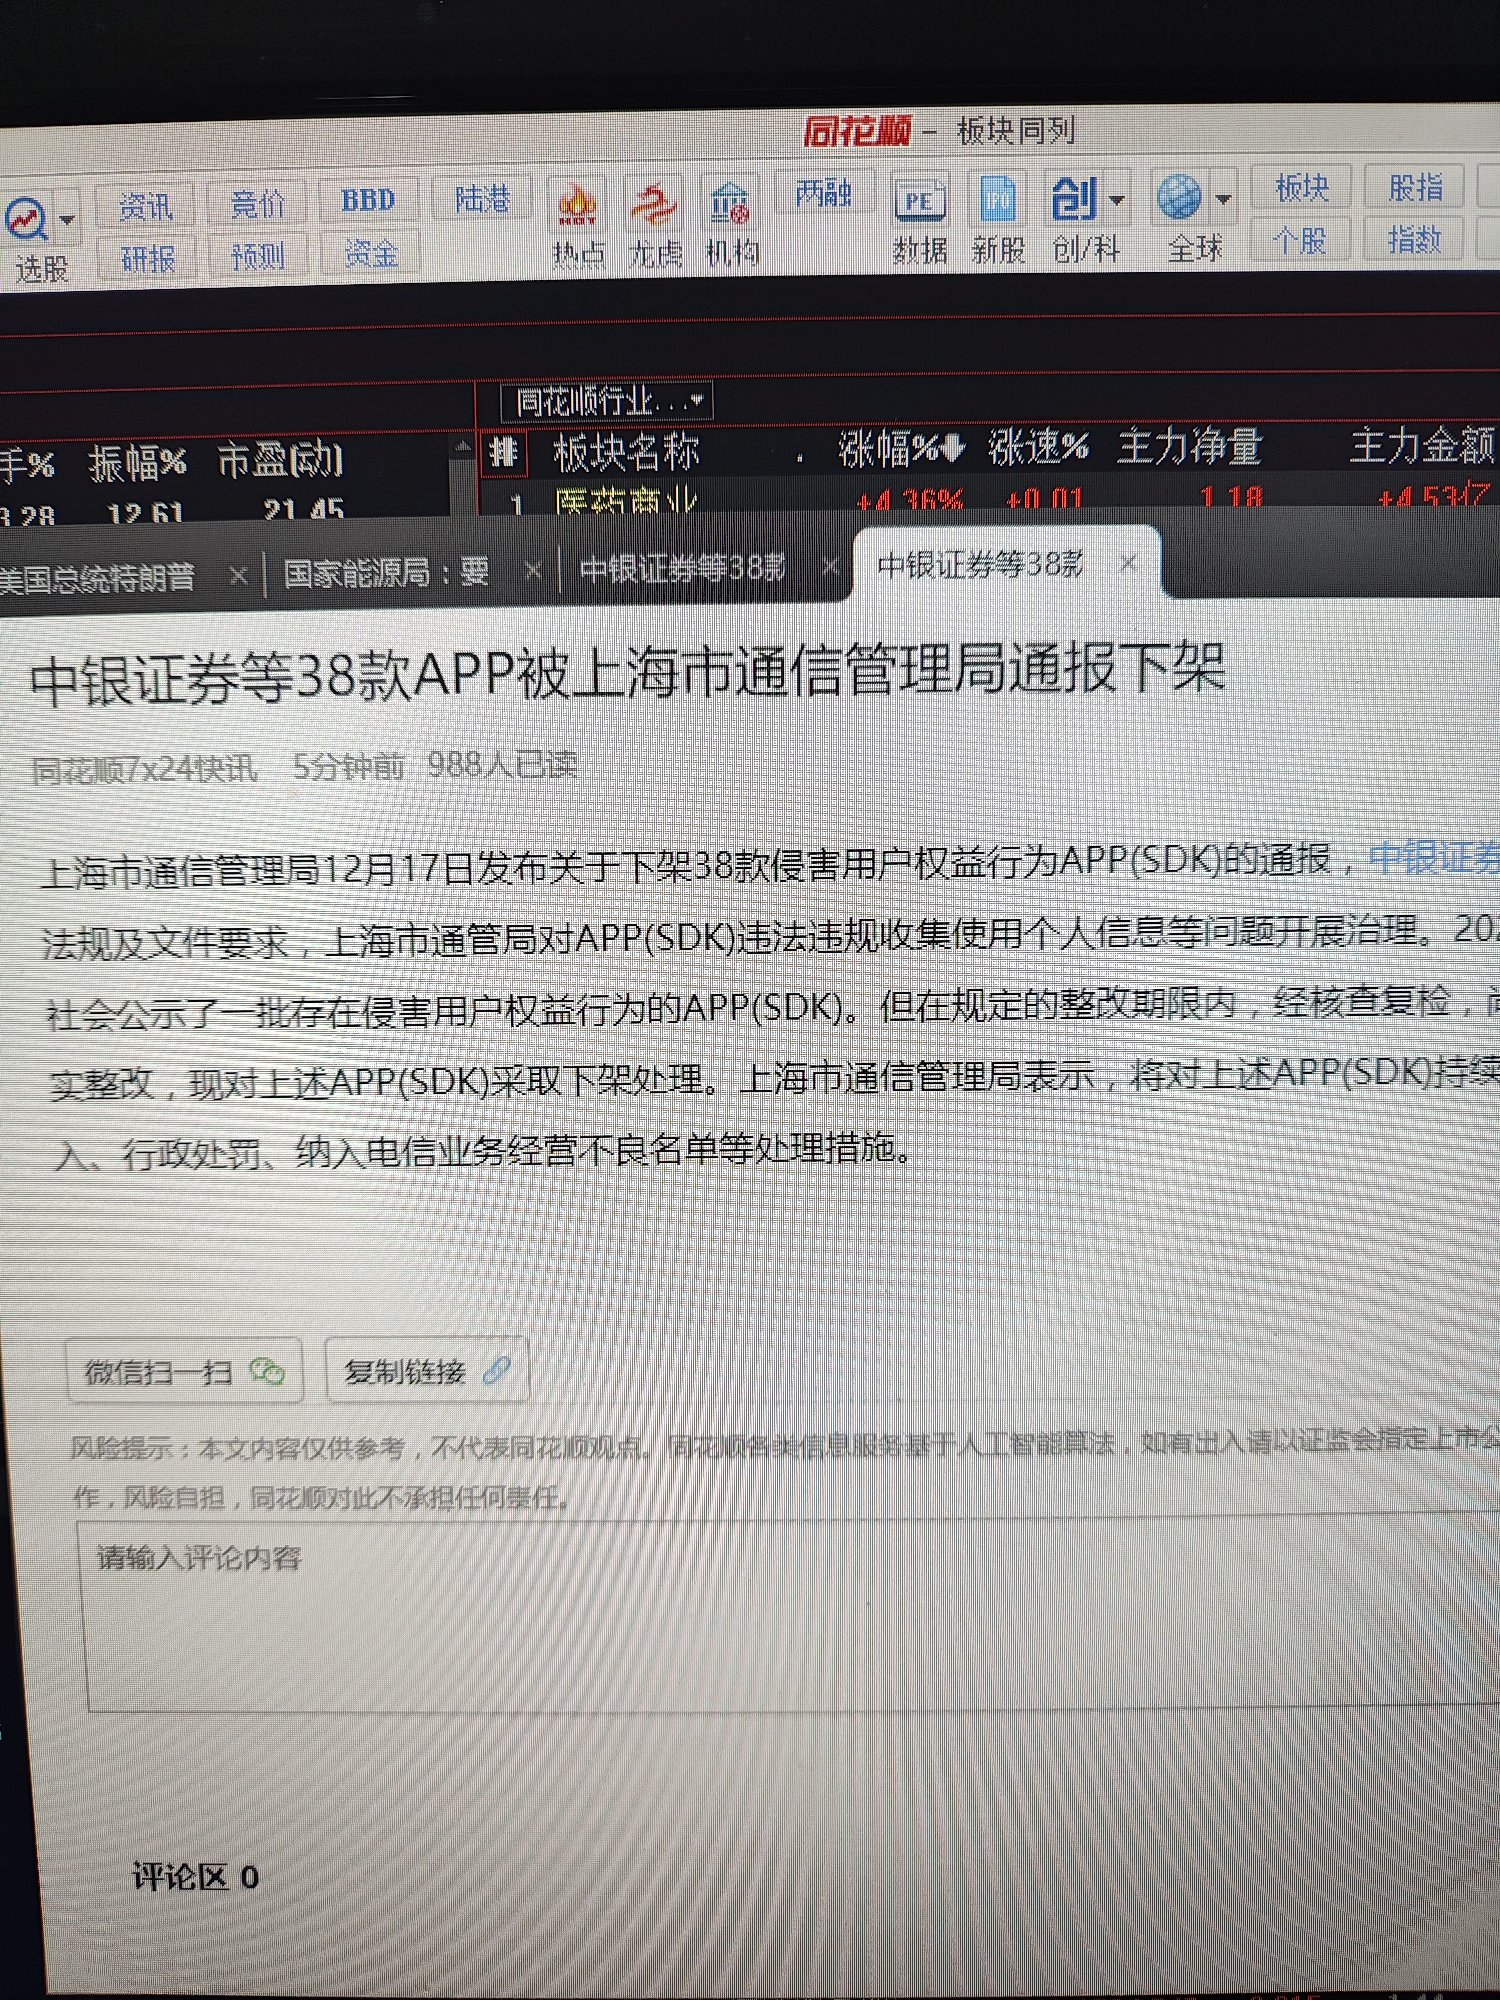Open 股指 stock index futures button
The height and width of the screenshot is (2000, 1500).
(1415, 187)
